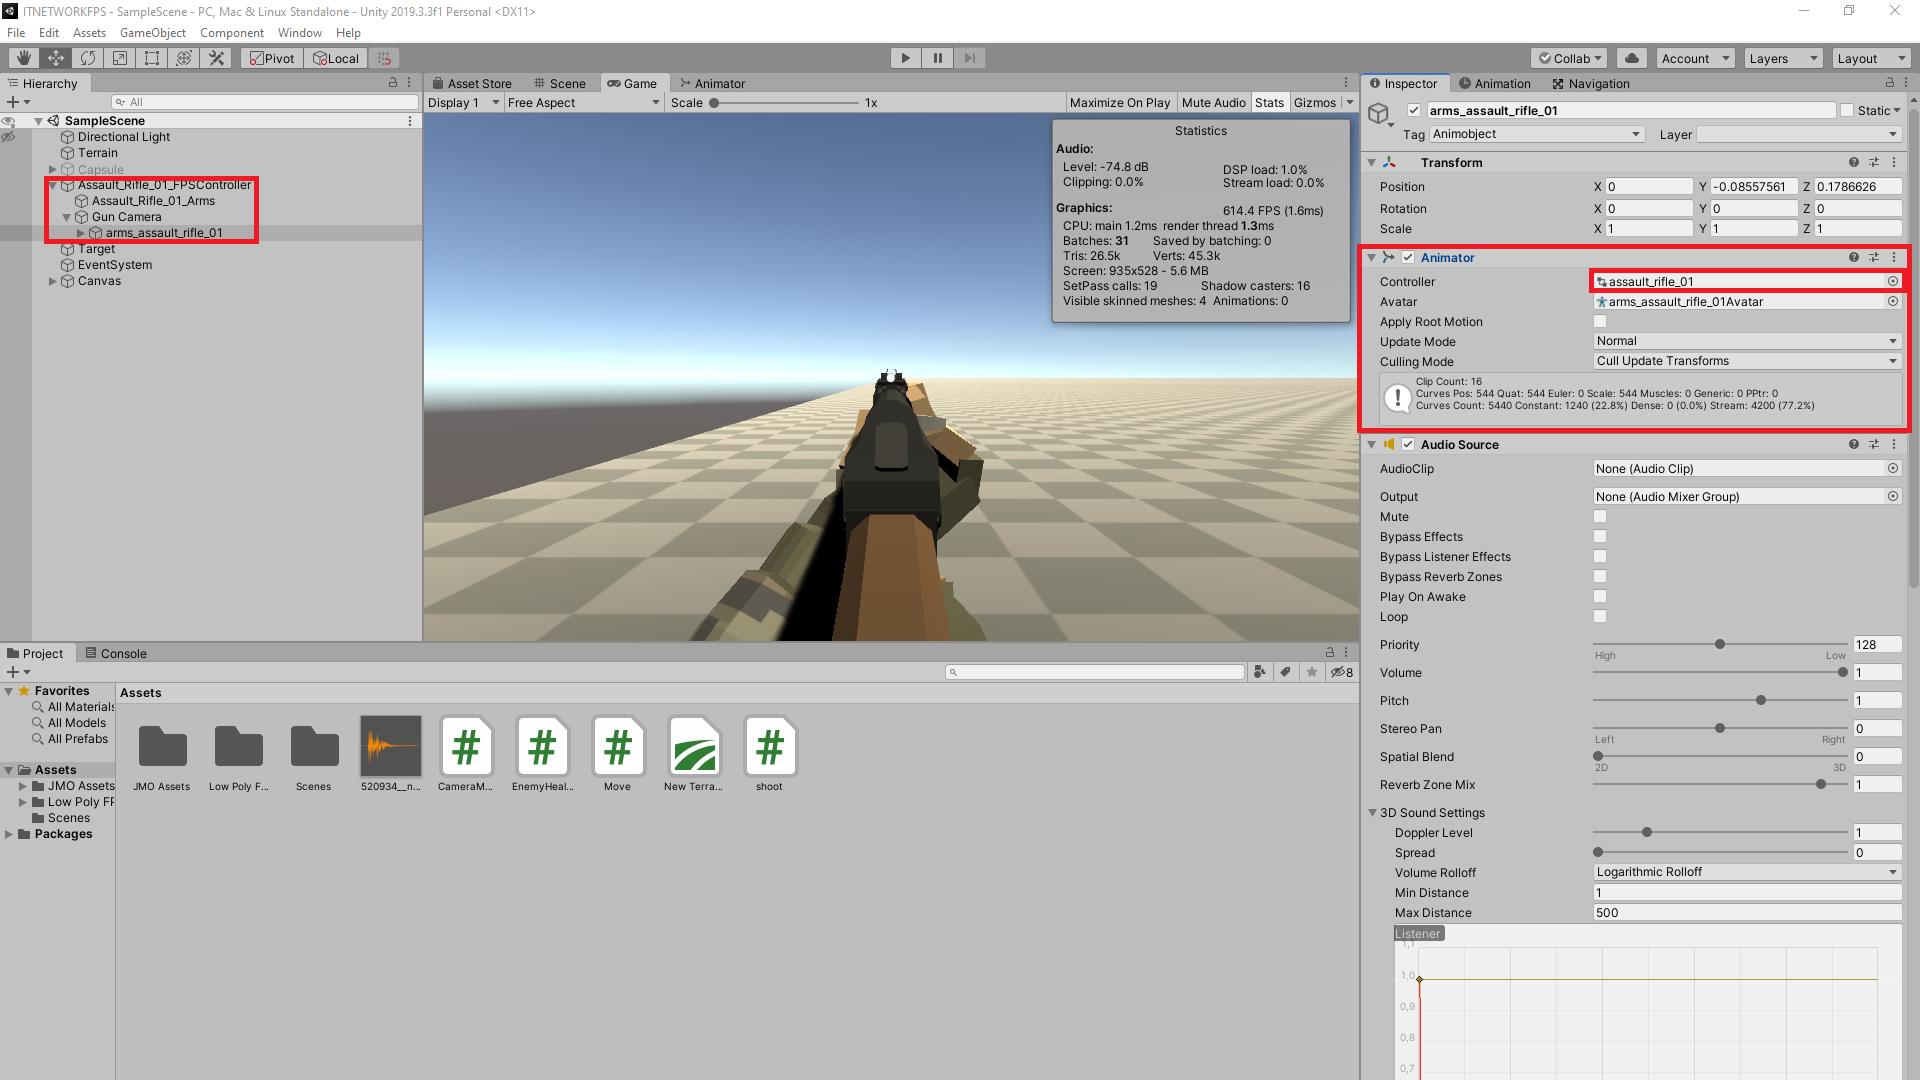Click the Mute Audio button
The width and height of the screenshot is (1920, 1080).
(x=1213, y=102)
